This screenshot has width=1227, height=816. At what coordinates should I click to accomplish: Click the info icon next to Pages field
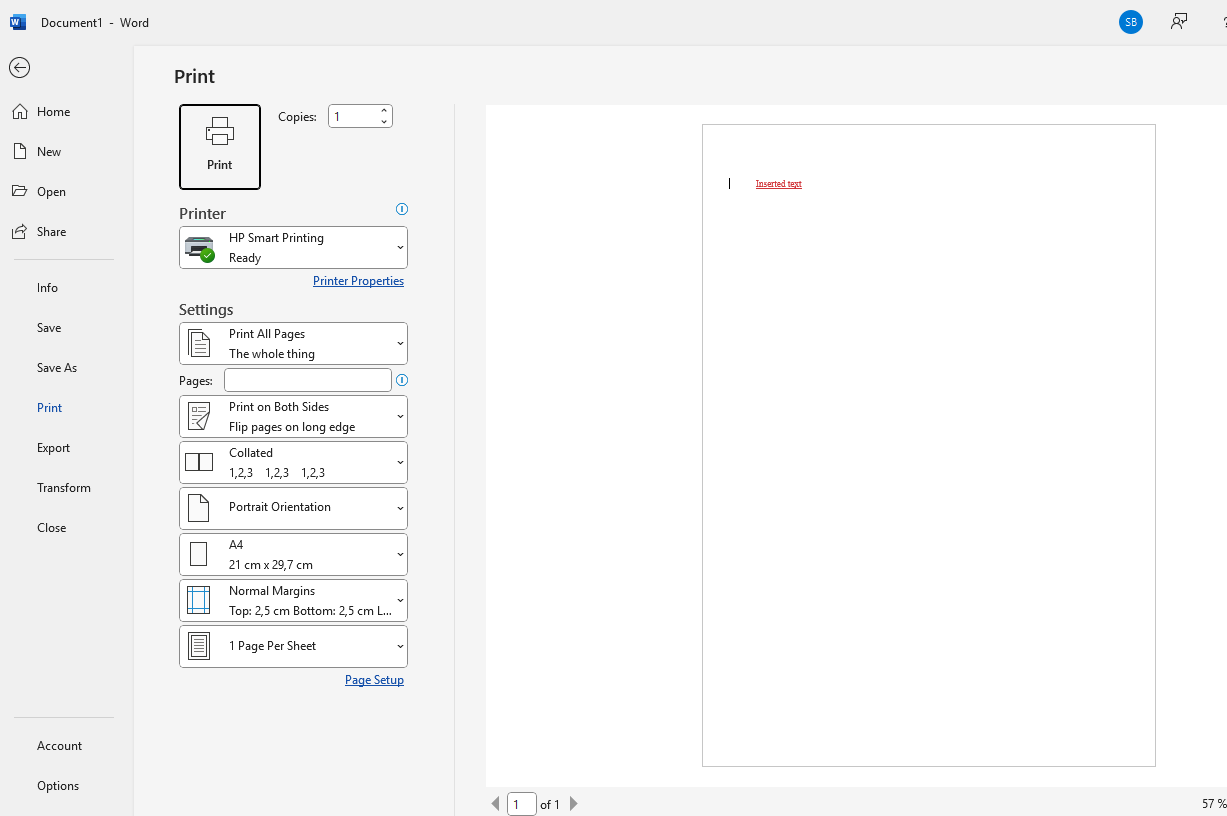[401, 380]
